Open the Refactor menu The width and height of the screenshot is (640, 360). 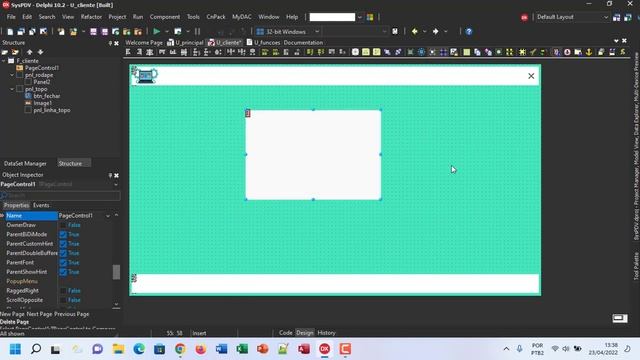[91, 17]
